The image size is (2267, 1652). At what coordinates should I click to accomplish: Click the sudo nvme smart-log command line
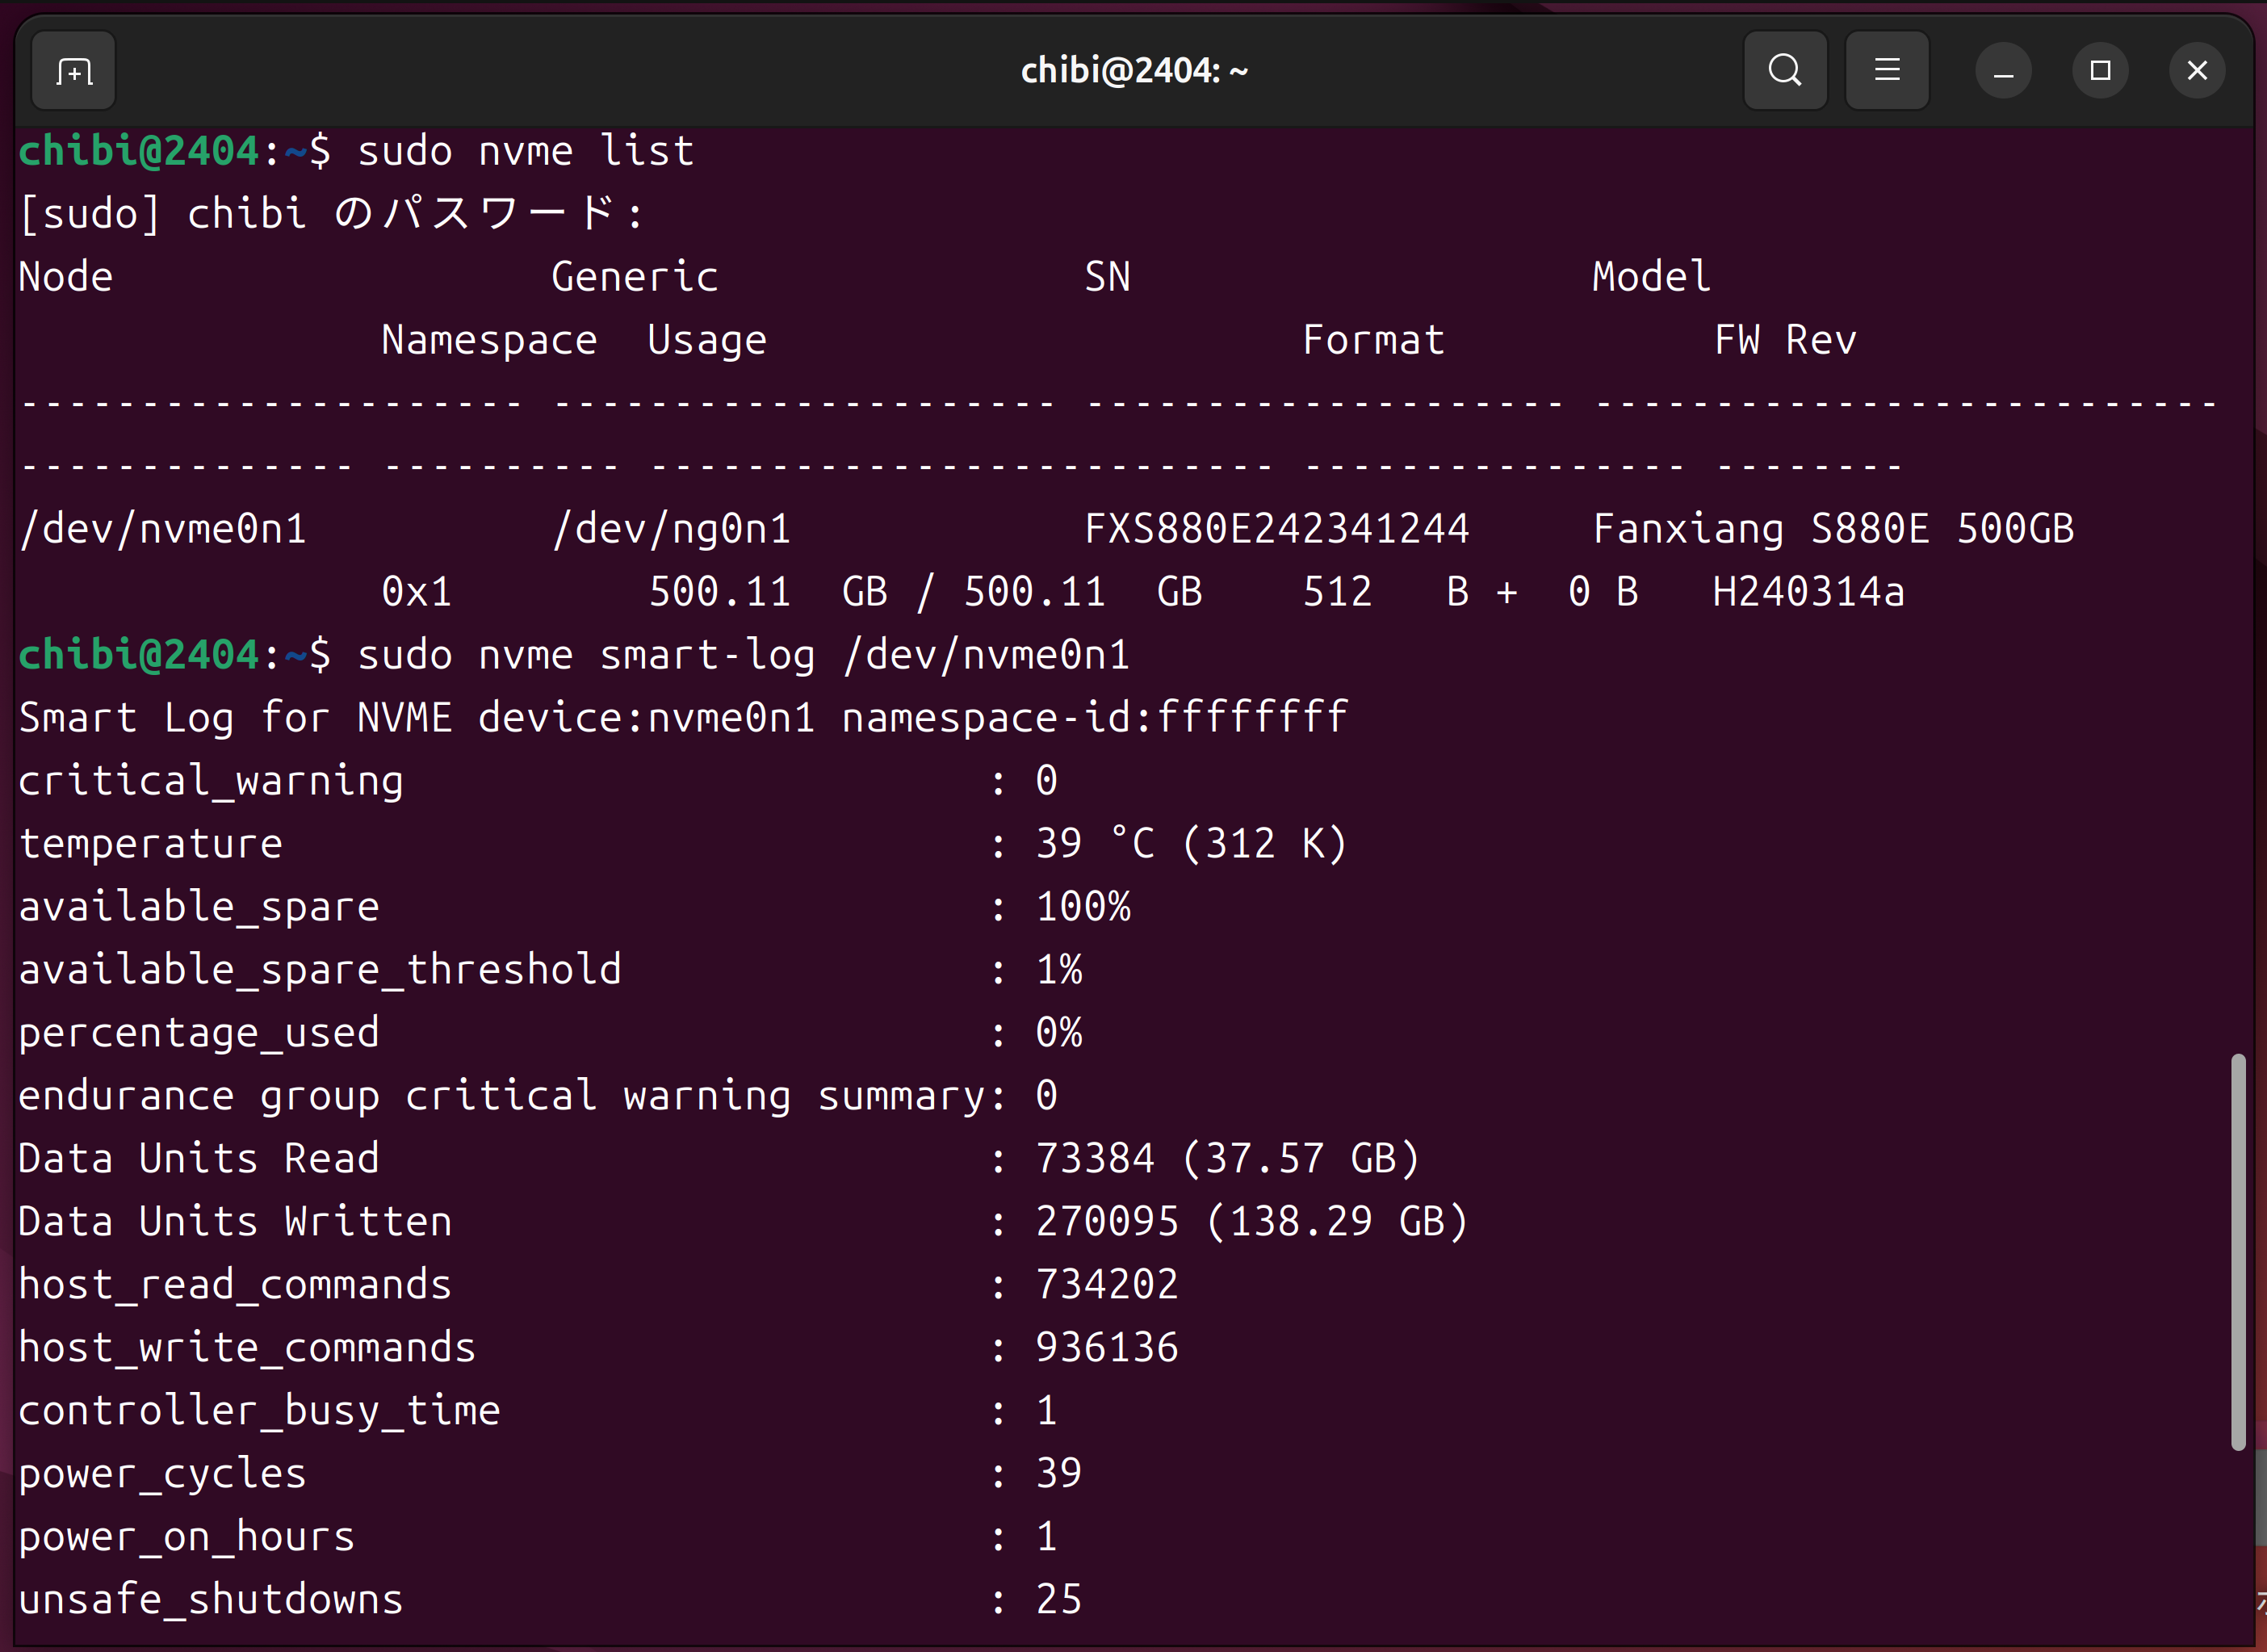pyautogui.click(x=743, y=655)
